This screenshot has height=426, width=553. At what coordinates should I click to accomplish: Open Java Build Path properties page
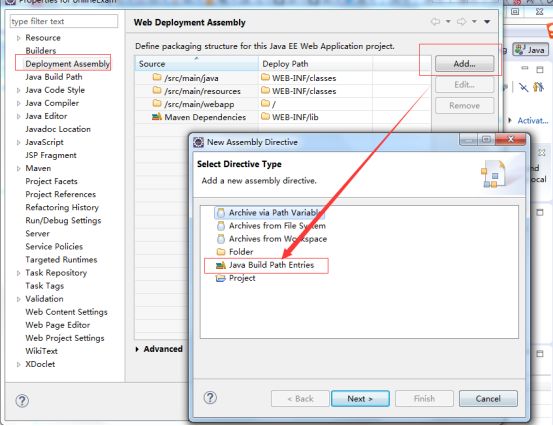click(54, 77)
